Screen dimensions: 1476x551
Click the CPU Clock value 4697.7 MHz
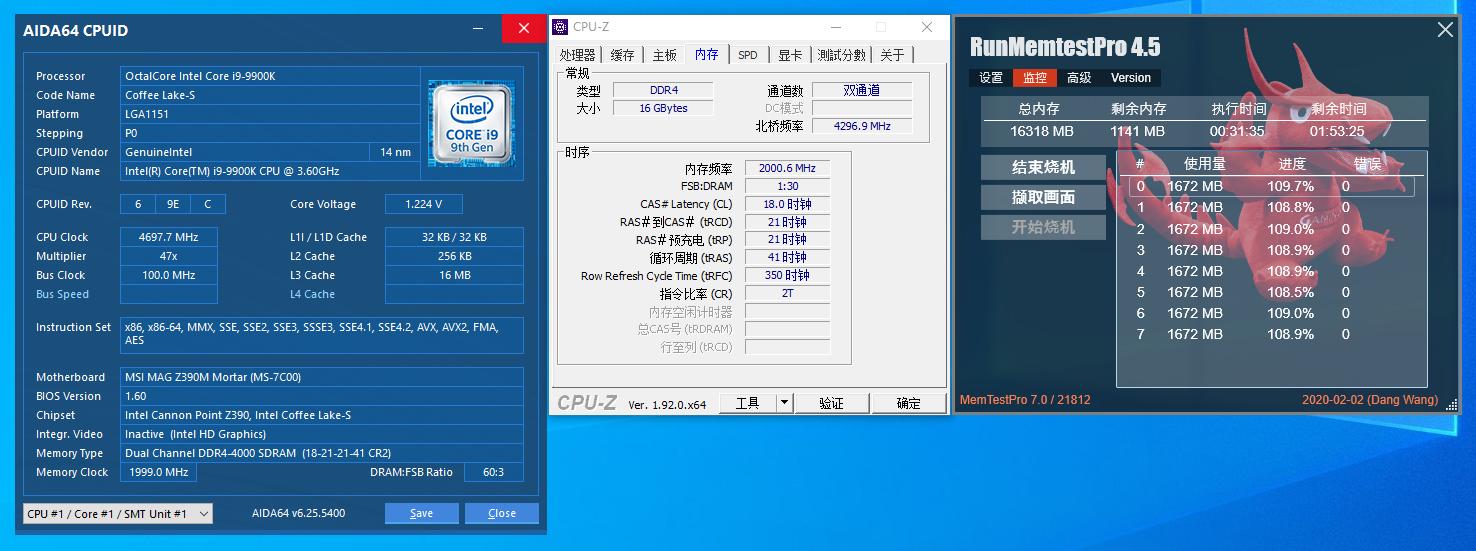click(x=169, y=237)
